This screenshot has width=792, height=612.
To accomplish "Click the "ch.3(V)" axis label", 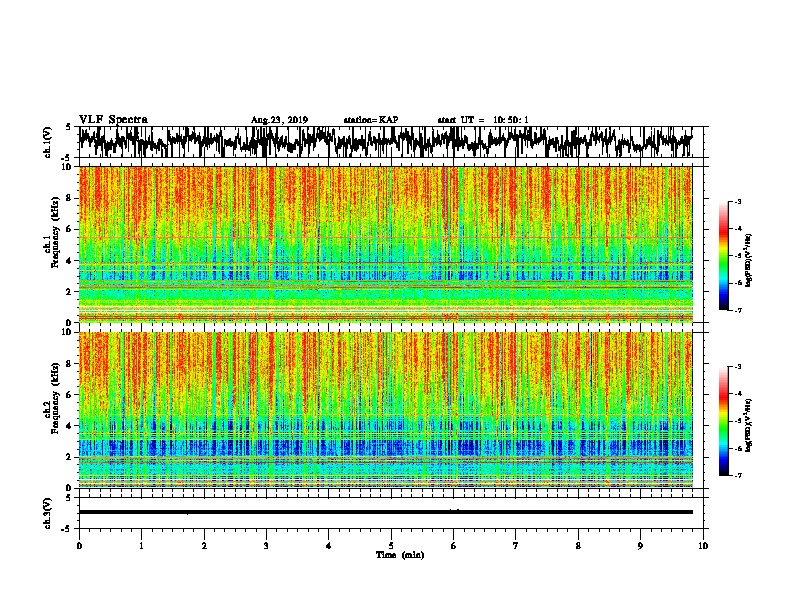I will (48, 513).
